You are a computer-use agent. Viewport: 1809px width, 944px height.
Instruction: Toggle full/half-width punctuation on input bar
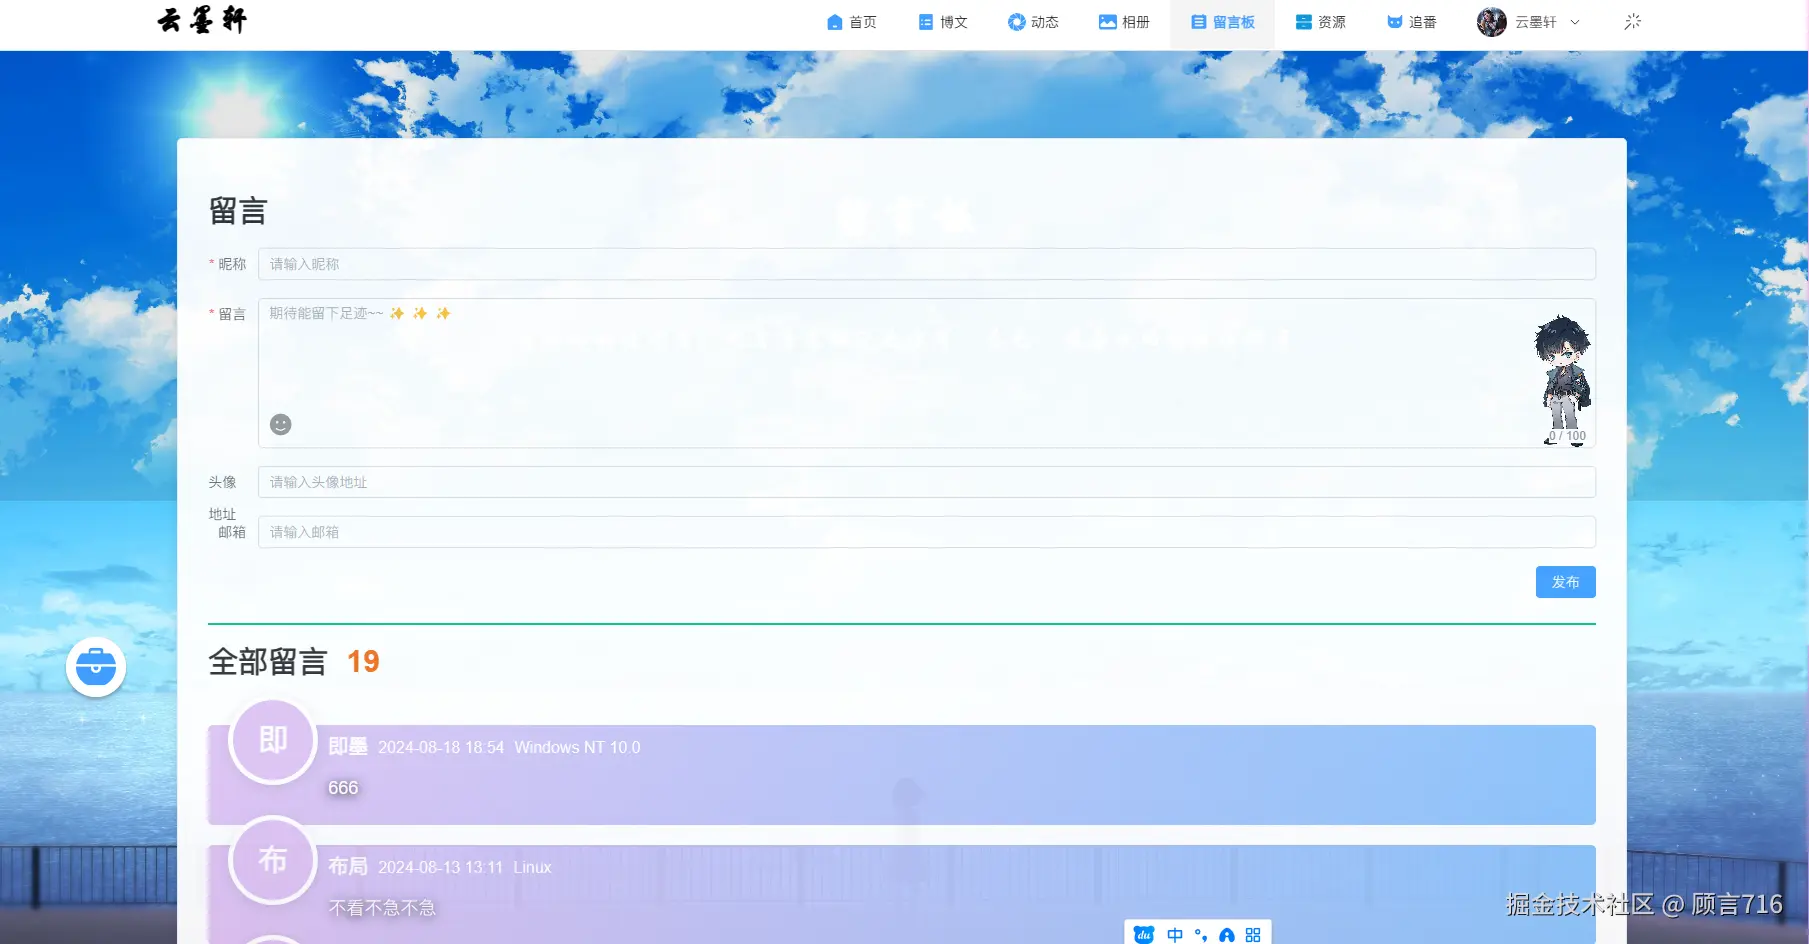(x=1201, y=935)
